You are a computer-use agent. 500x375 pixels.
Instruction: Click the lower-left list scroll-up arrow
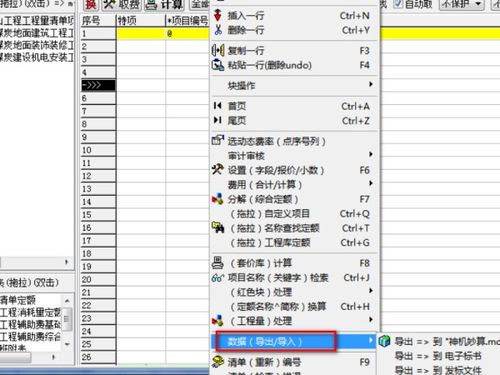tap(67, 301)
